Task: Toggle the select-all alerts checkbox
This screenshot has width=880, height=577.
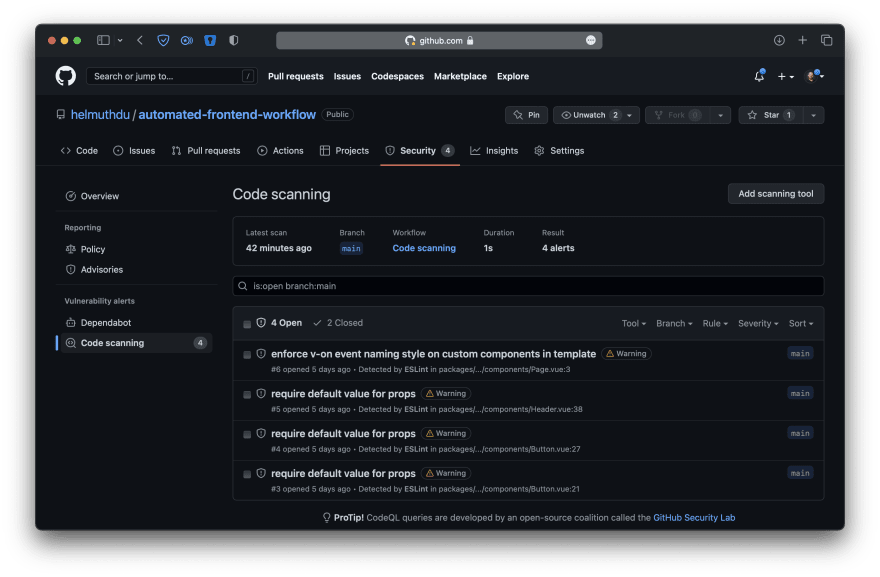Action: pyautogui.click(x=247, y=324)
